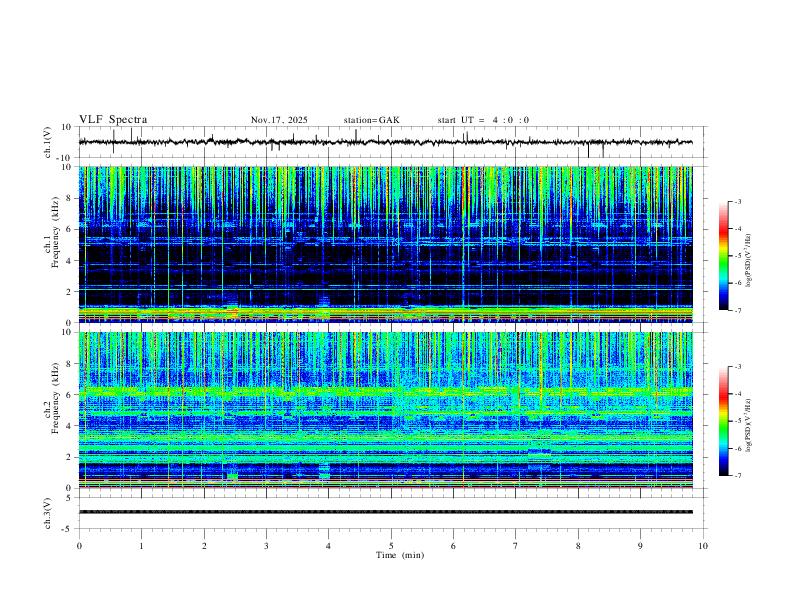Screen dimensions: 792x612
Task: Click the log(PSD) label beside ch.1 color bar
Action: point(749,261)
